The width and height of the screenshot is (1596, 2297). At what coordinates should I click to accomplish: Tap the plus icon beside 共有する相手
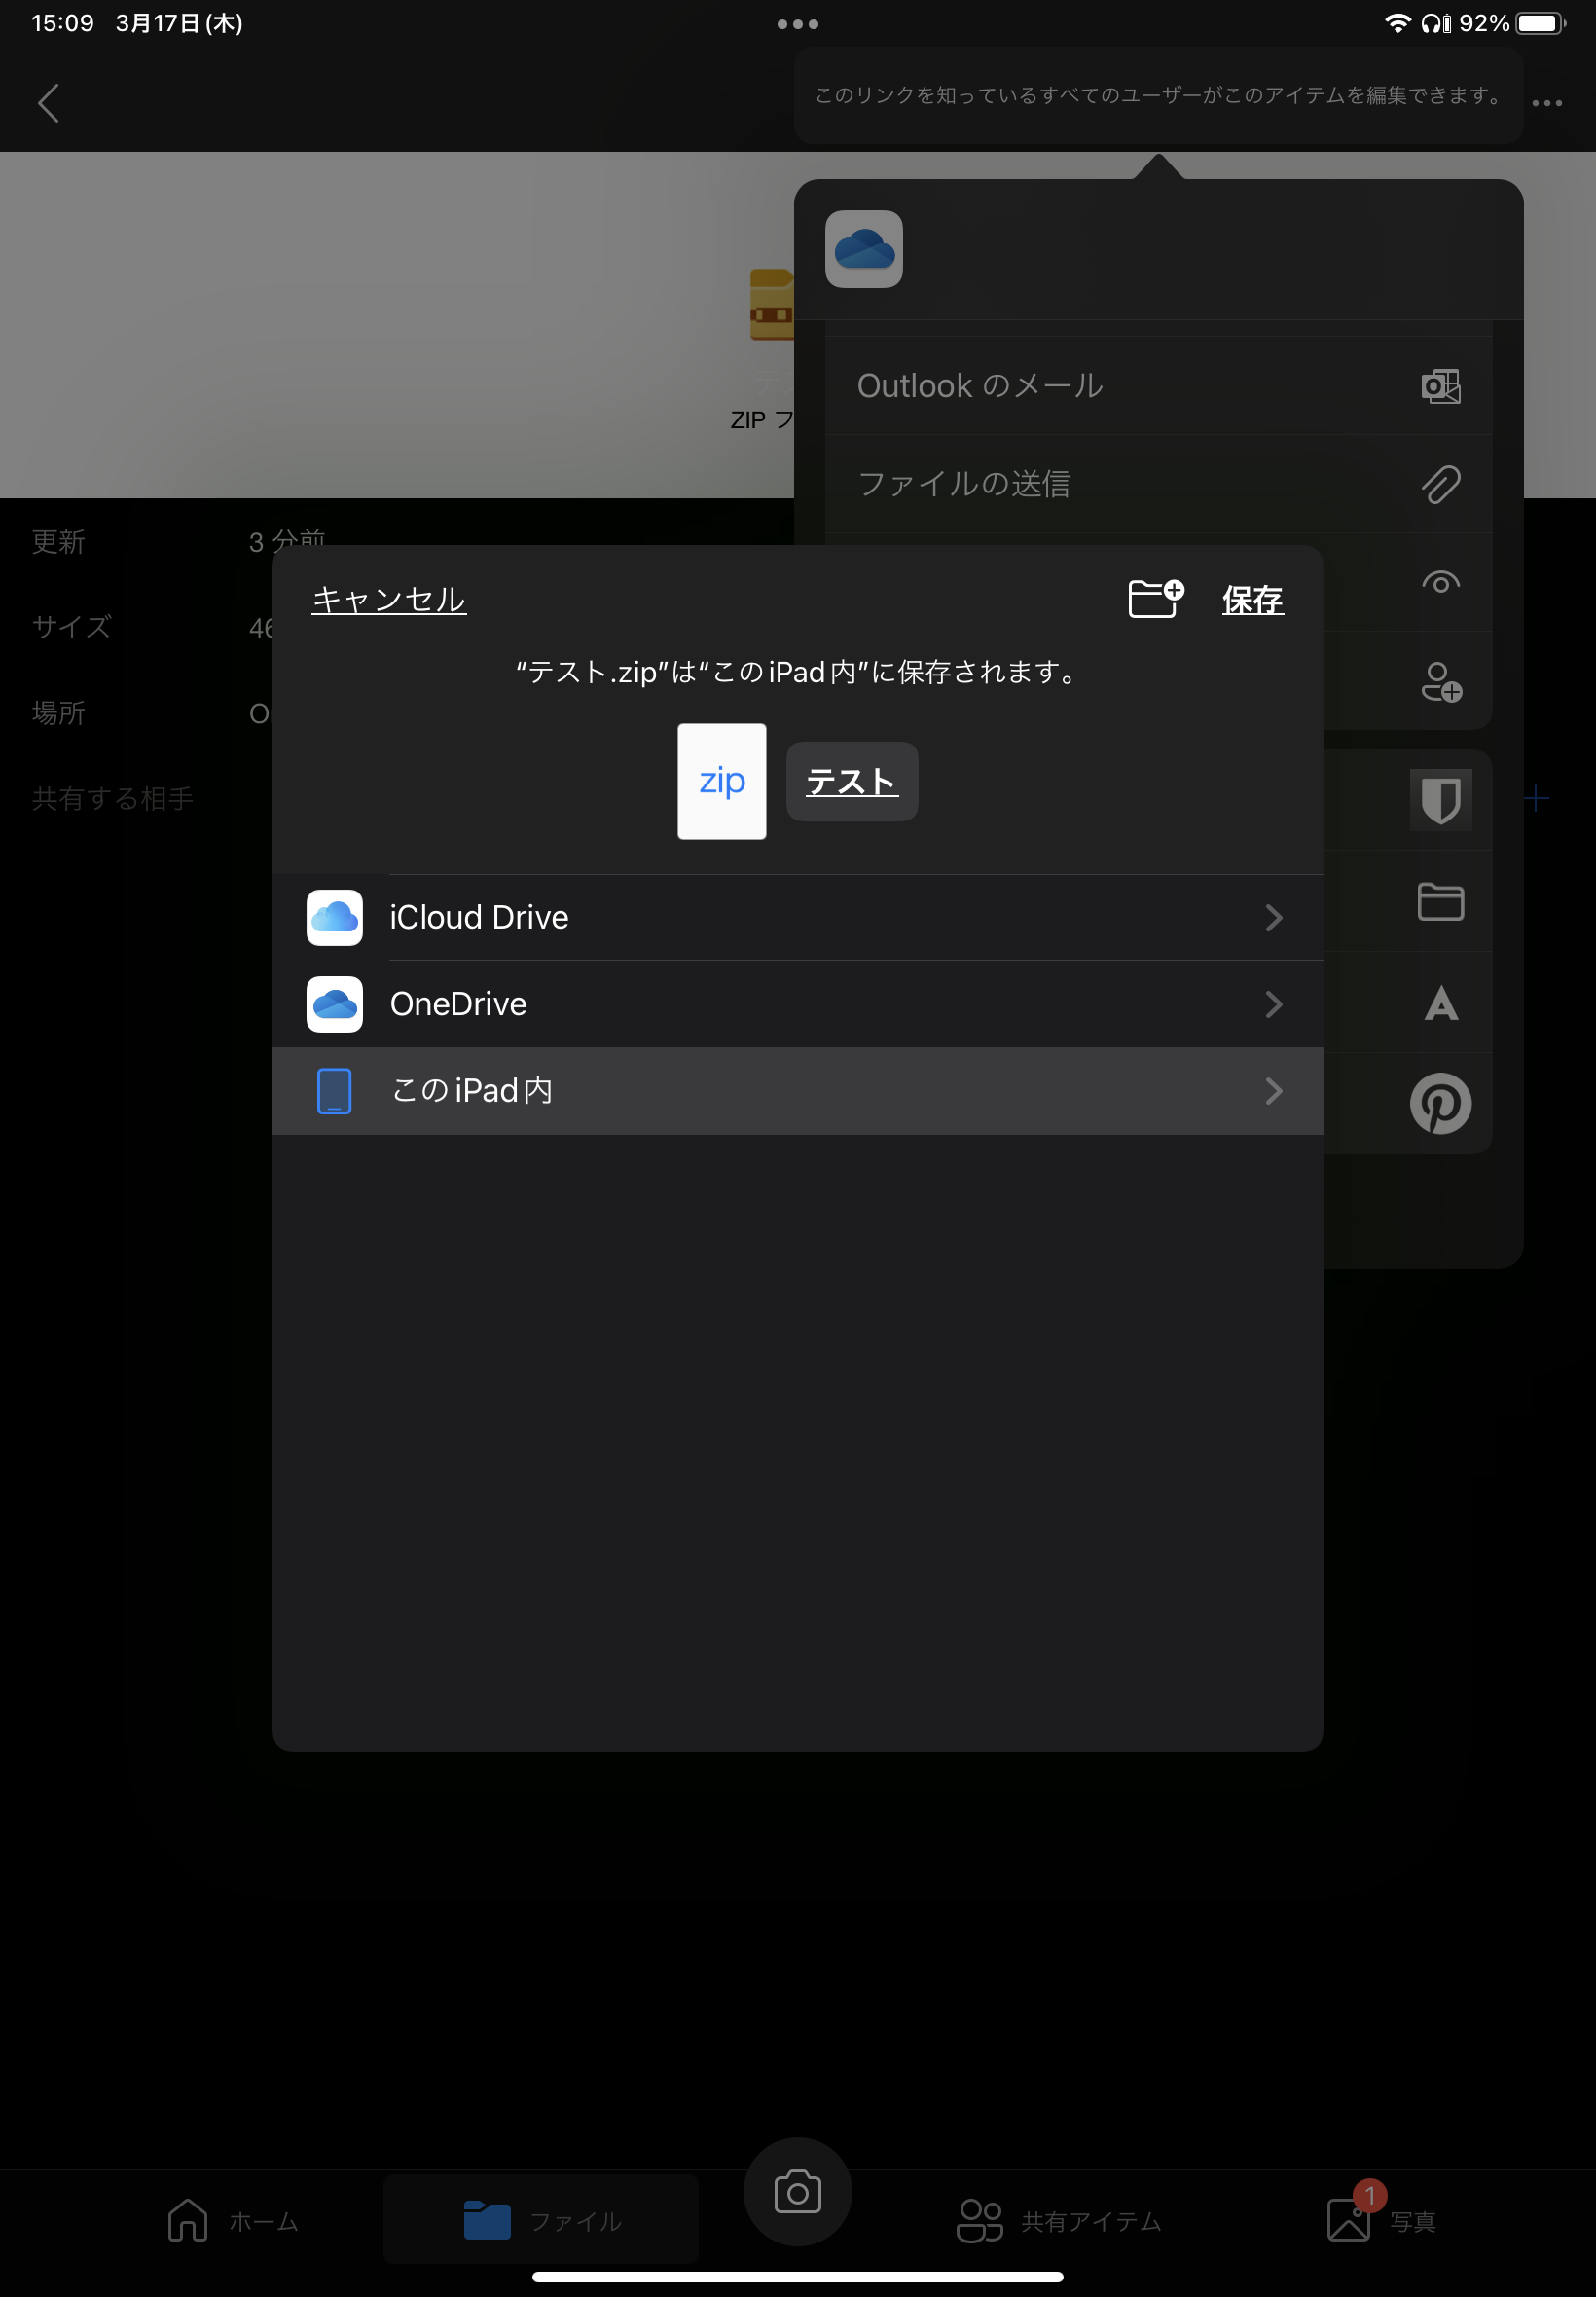(1536, 798)
